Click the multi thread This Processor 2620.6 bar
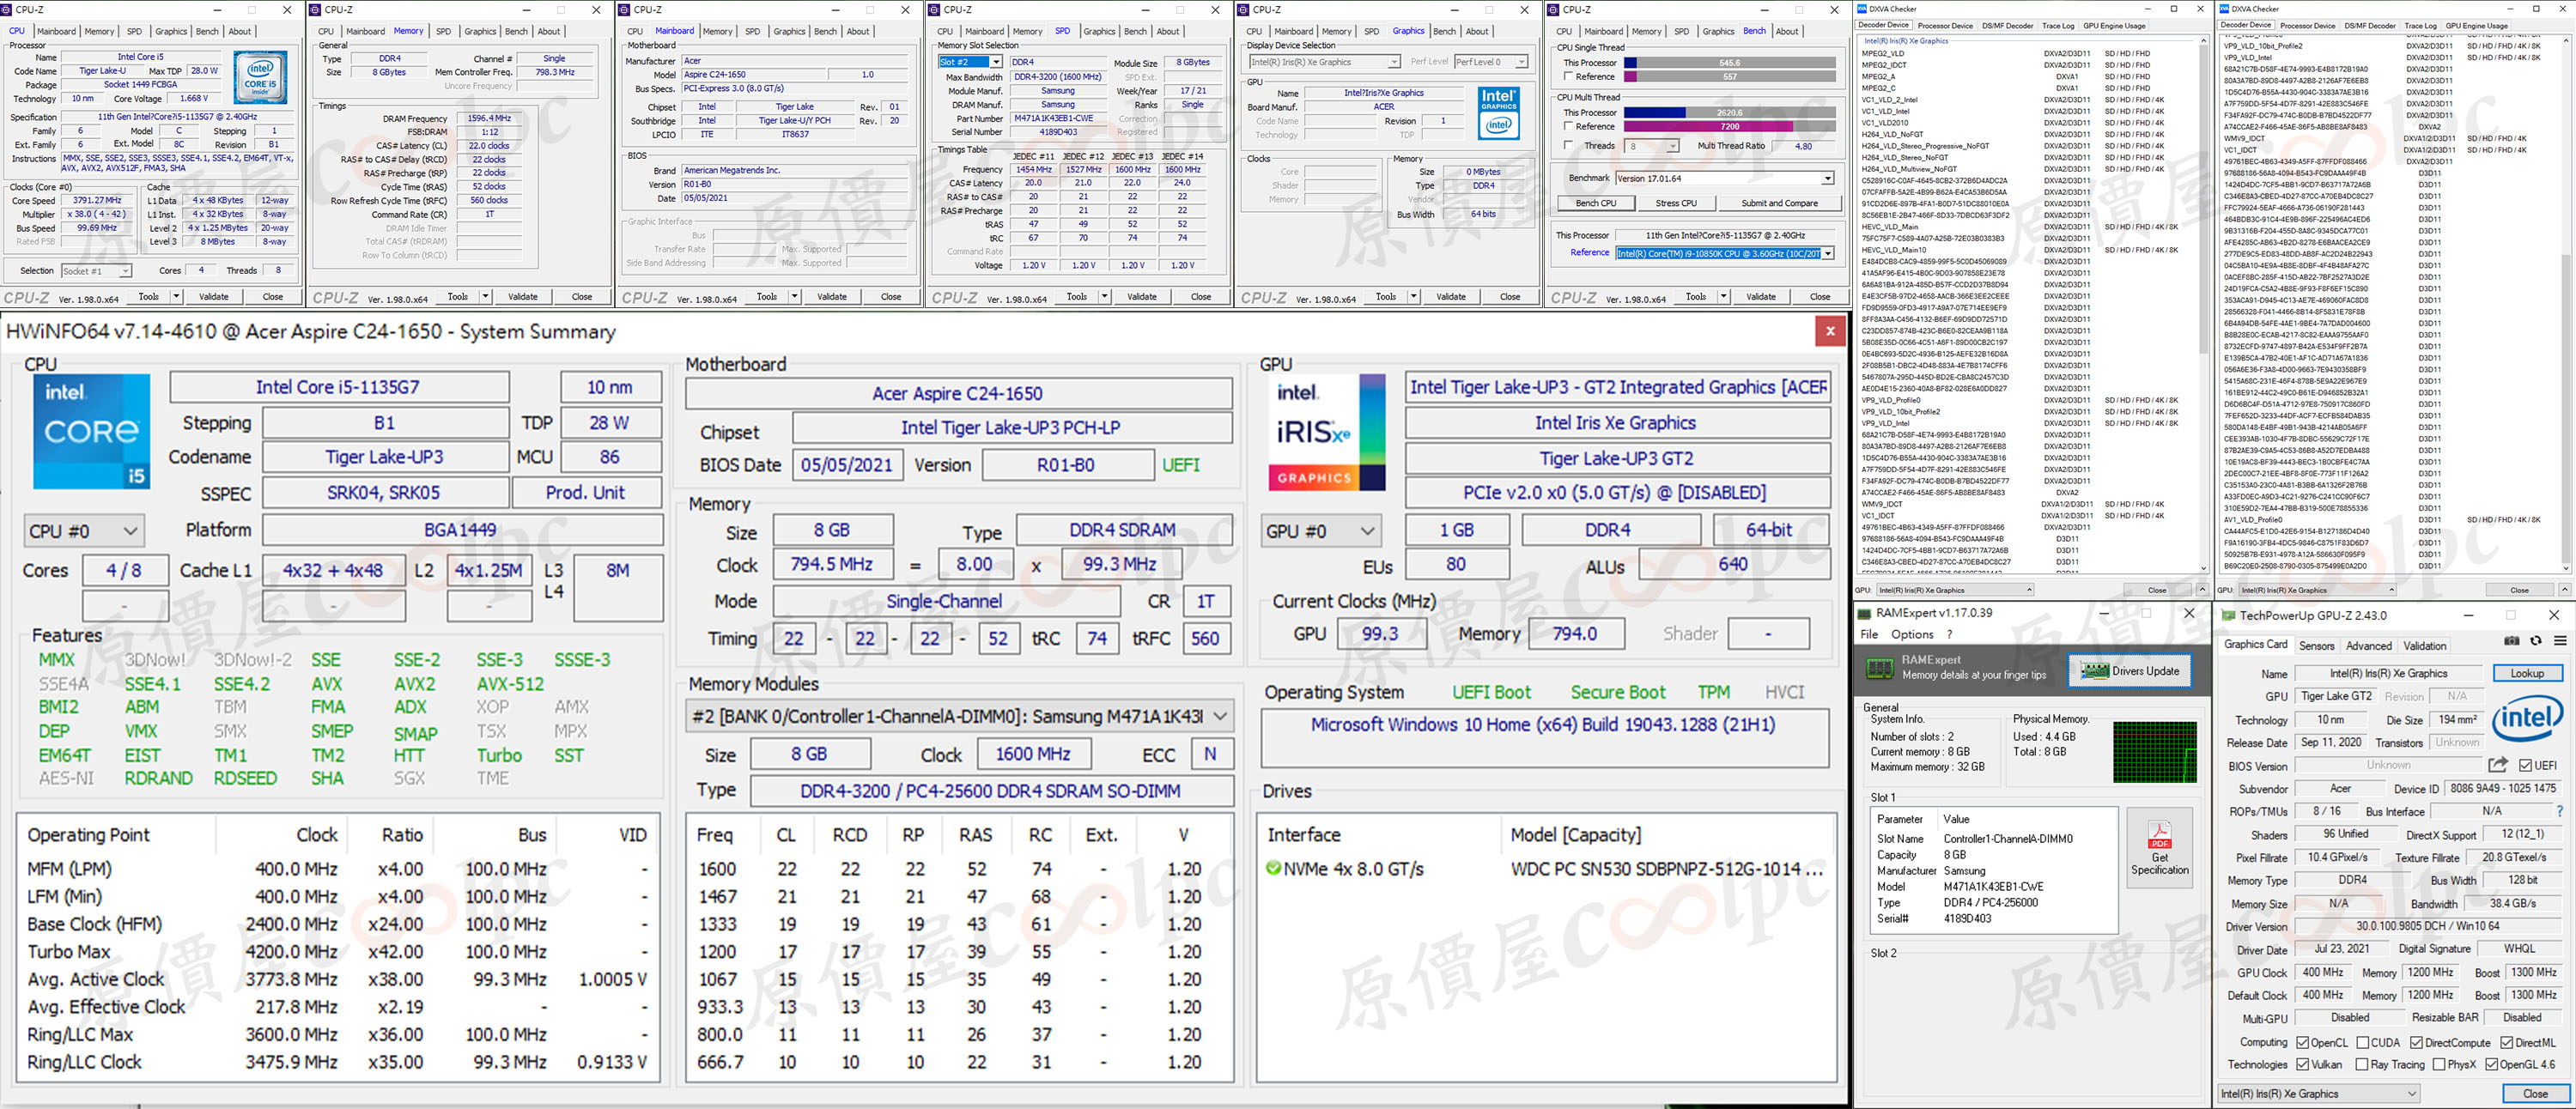Image resolution: width=2576 pixels, height=1109 pixels. (x=1729, y=112)
